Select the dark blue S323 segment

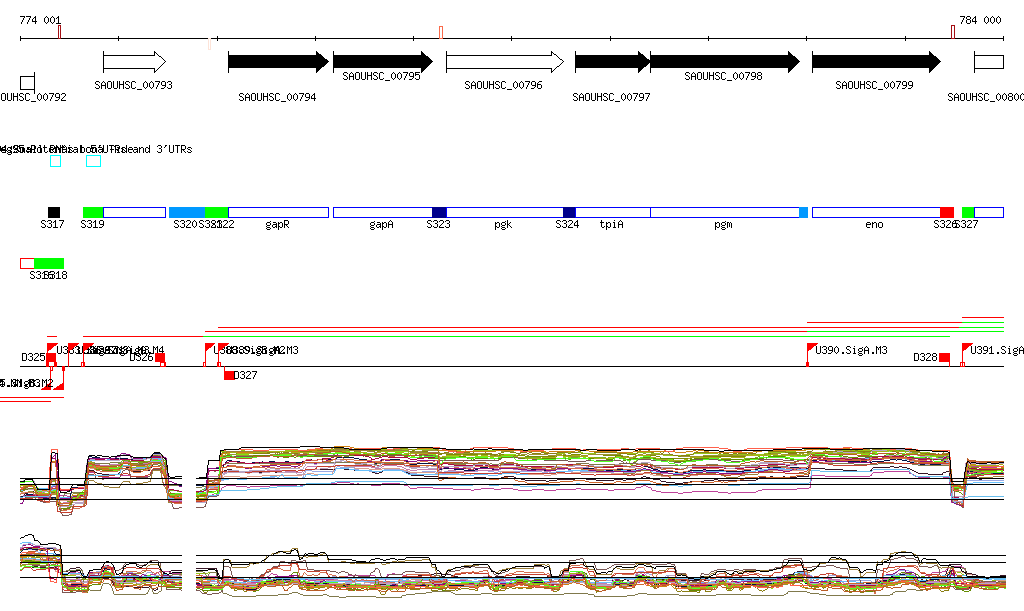pos(439,212)
